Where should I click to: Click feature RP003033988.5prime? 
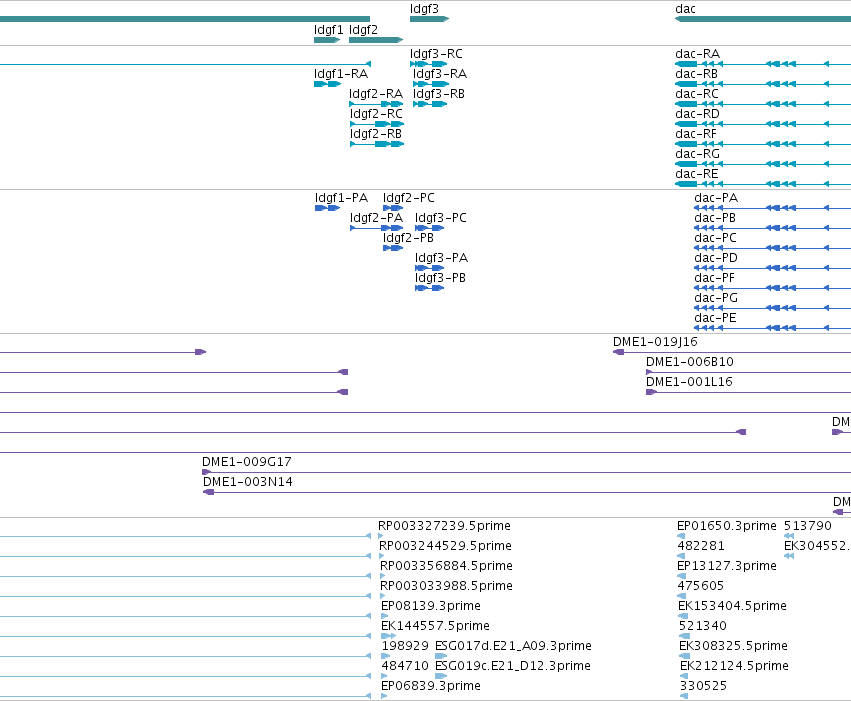click(446, 587)
